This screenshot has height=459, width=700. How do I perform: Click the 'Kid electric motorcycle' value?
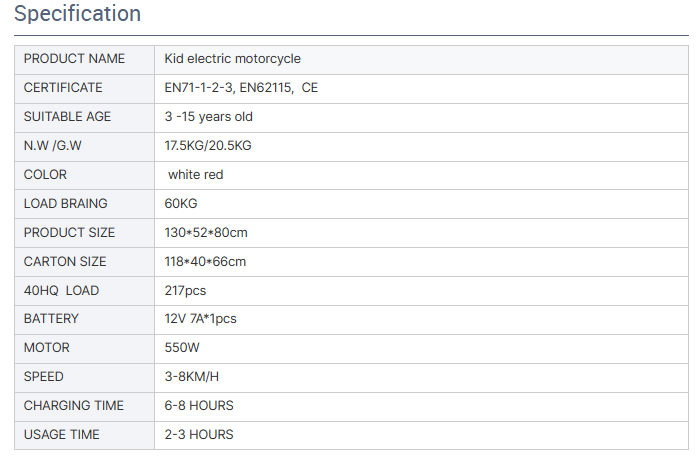(x=233, y=59)
